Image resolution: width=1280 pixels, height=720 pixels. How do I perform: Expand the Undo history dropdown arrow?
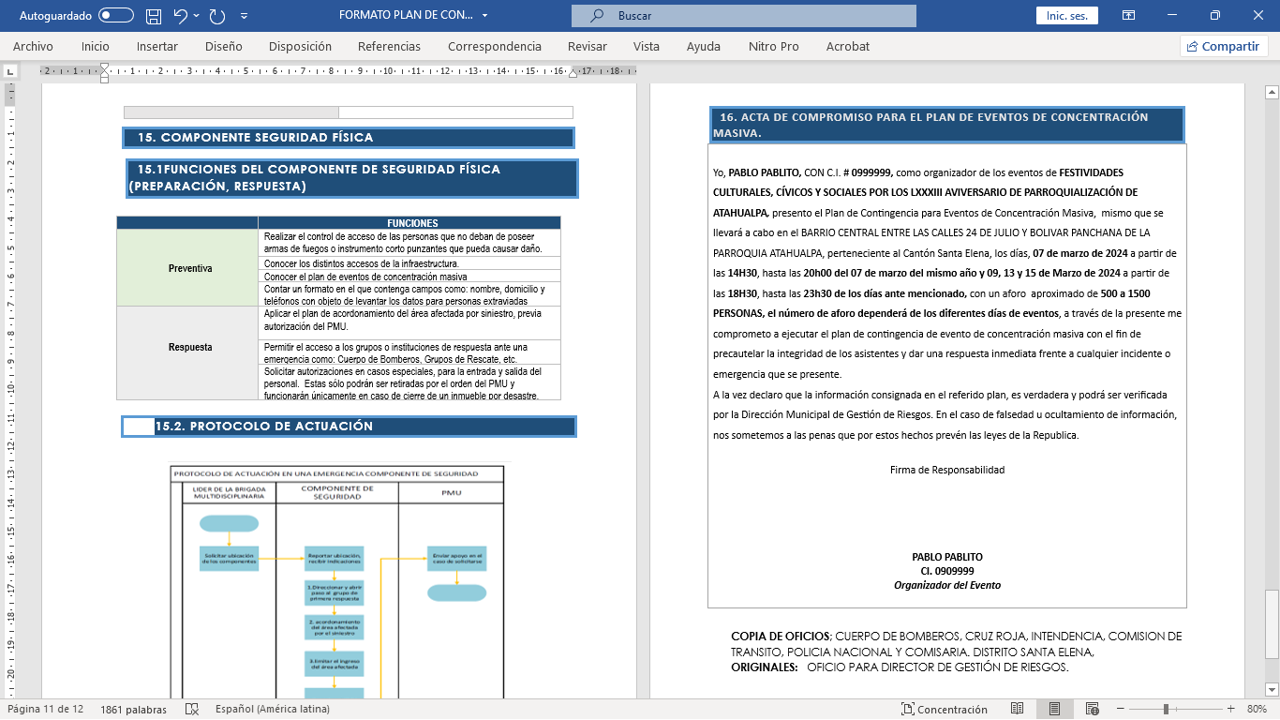197,16
